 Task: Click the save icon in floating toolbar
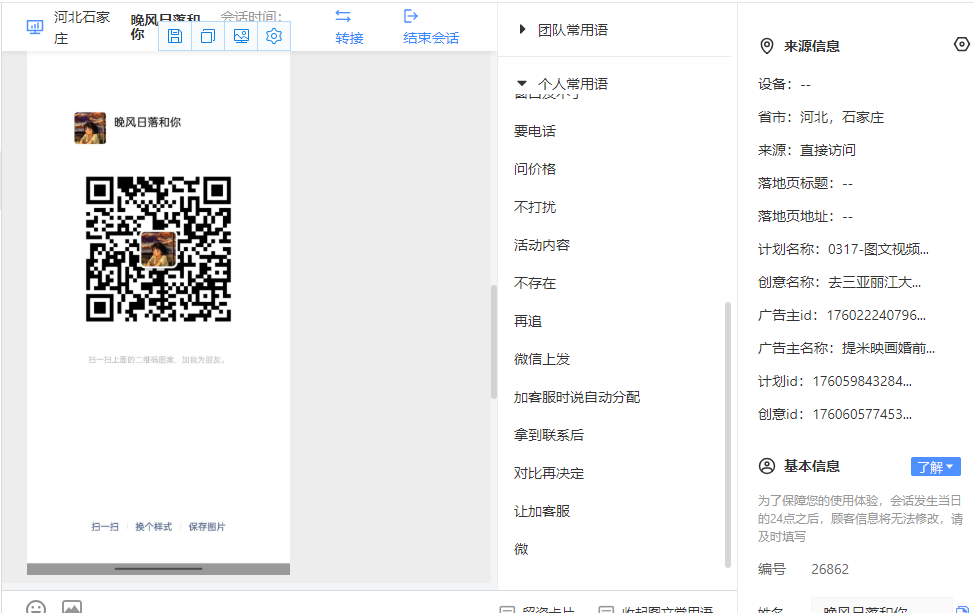point(175,36)
